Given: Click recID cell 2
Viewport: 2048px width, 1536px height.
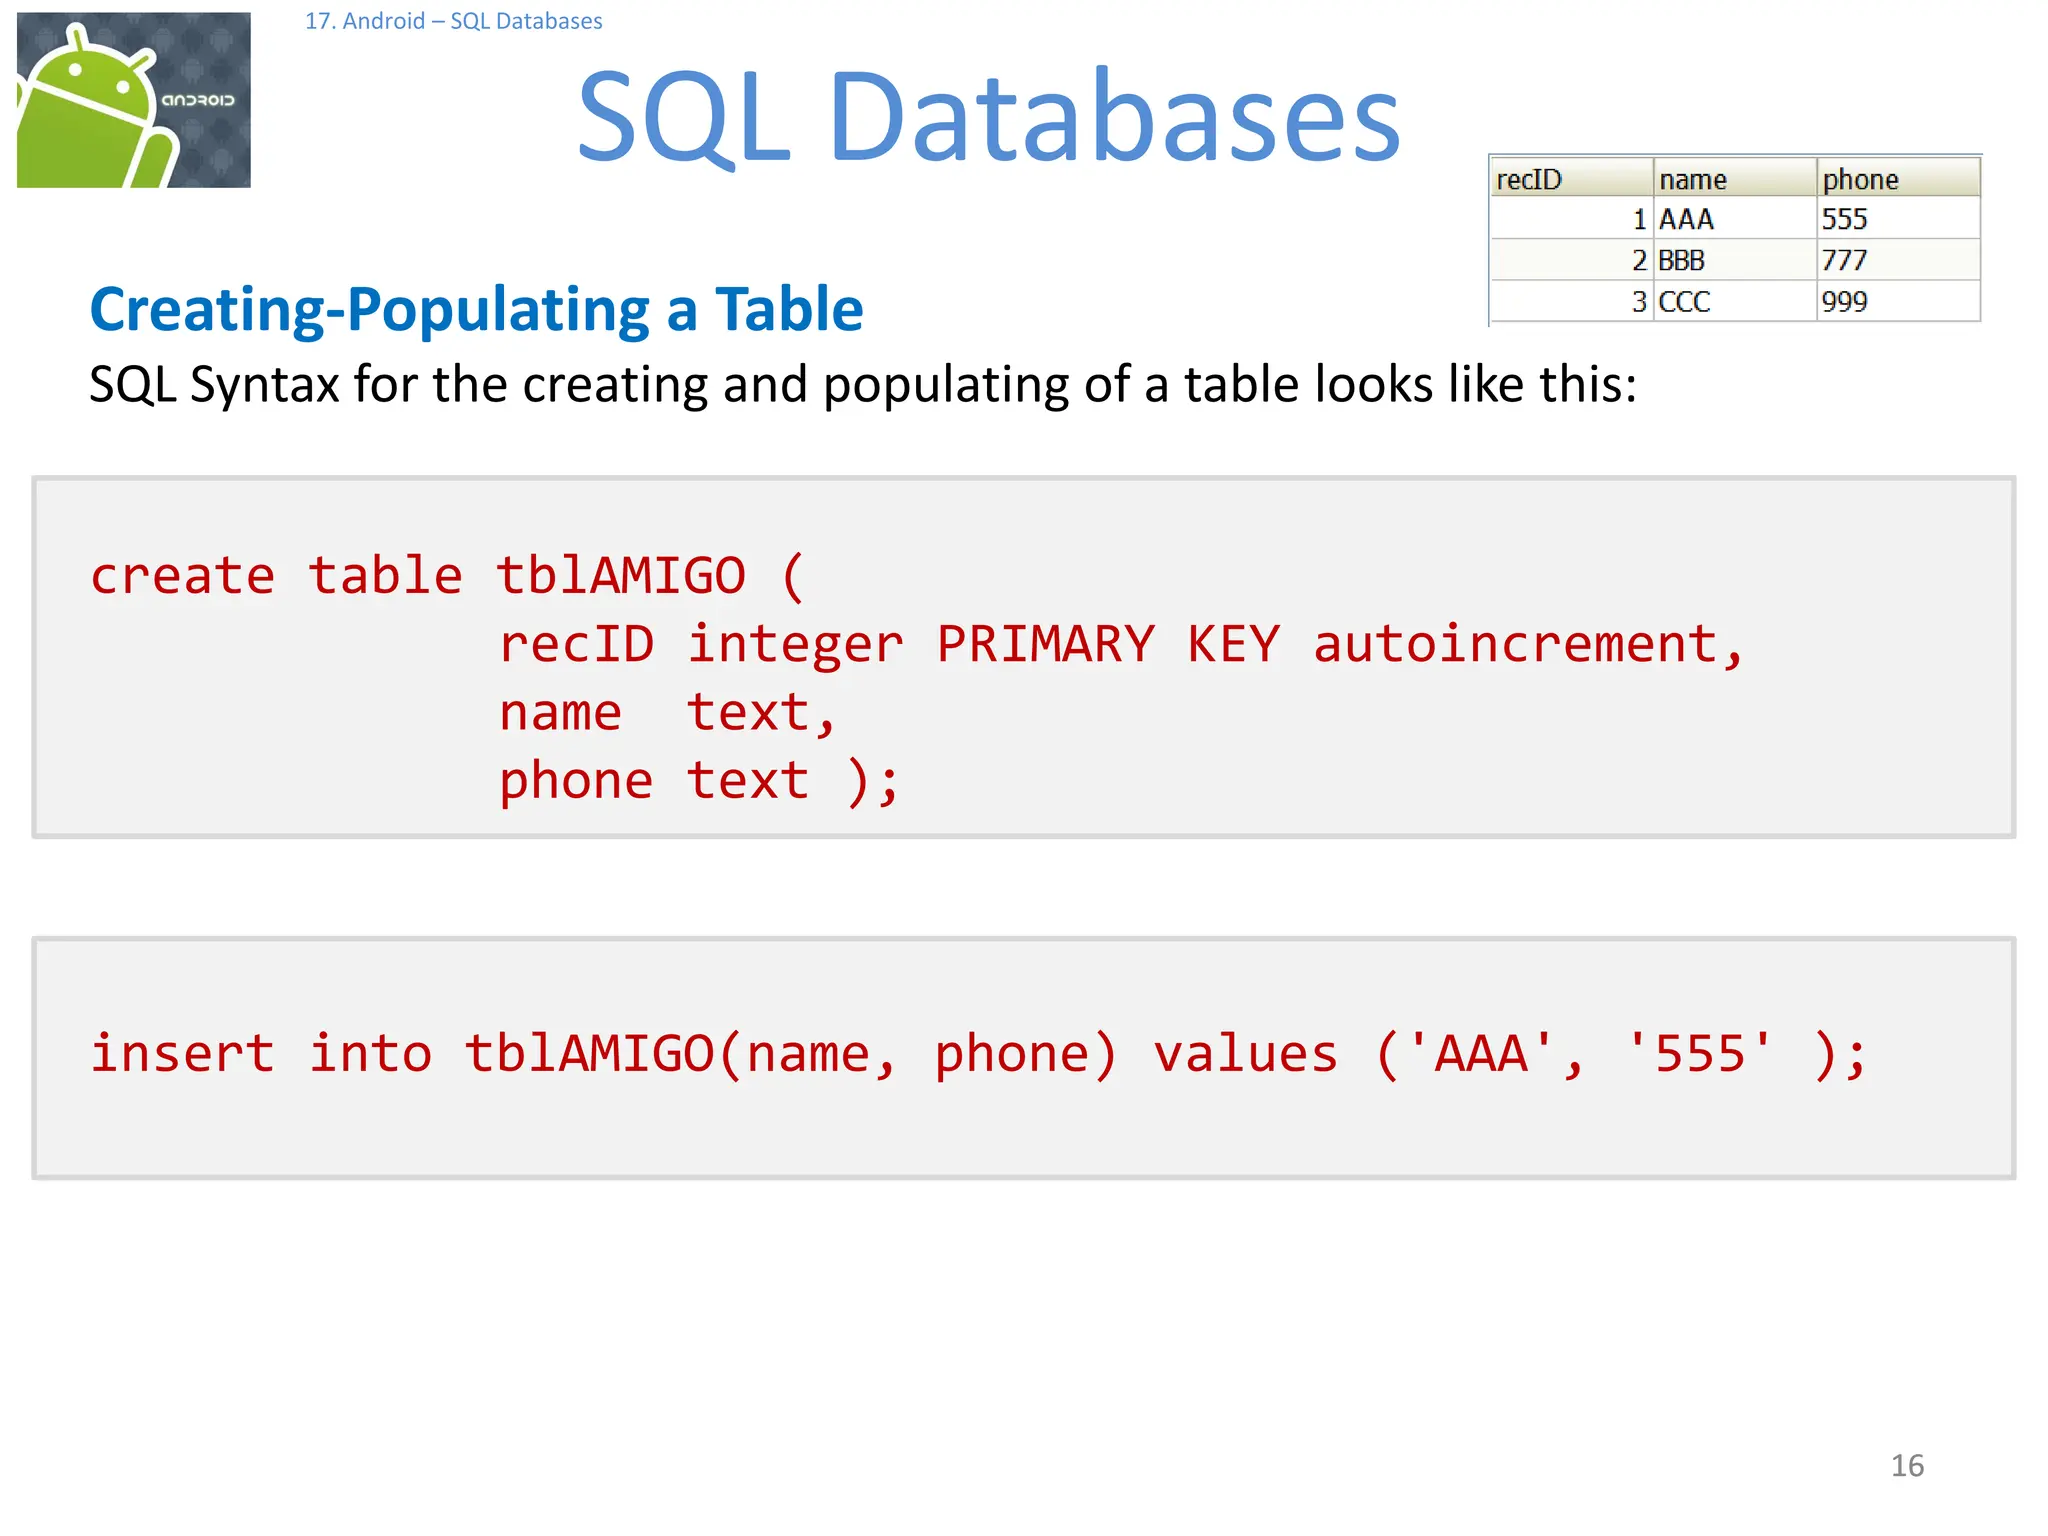Looking at the screenshot, I should coord(1571,260).
